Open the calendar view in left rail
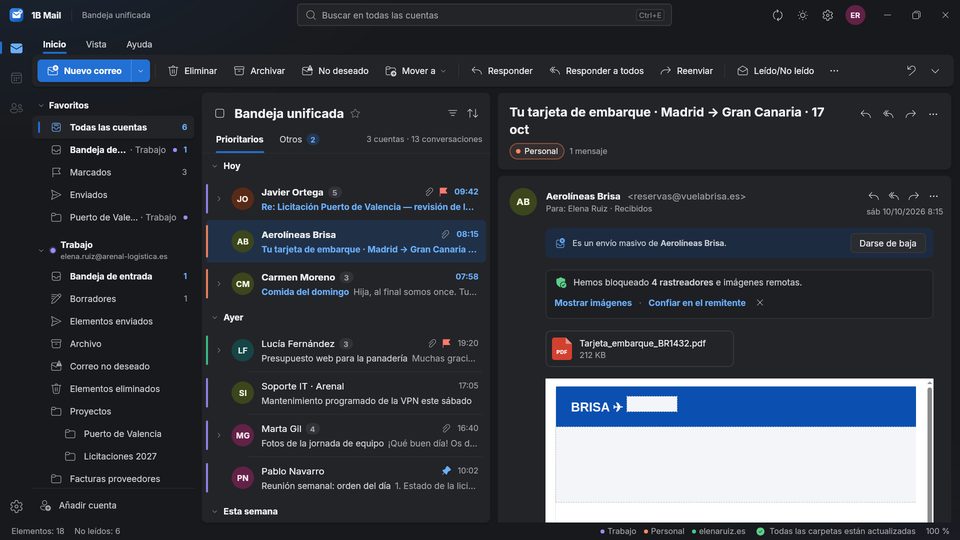This screenshot has width=960, height=540. point(17,78)
